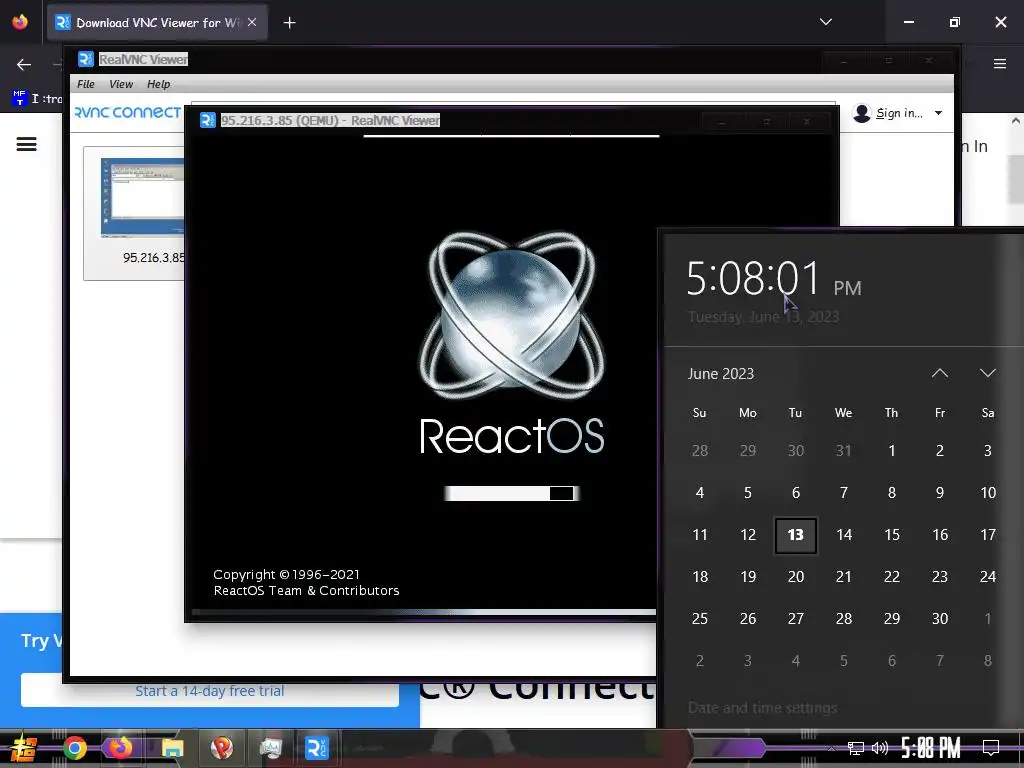The image size is (1024, 768).
Task: Open the Start menu button on the taskbar
Action: (x=22, y=748)
